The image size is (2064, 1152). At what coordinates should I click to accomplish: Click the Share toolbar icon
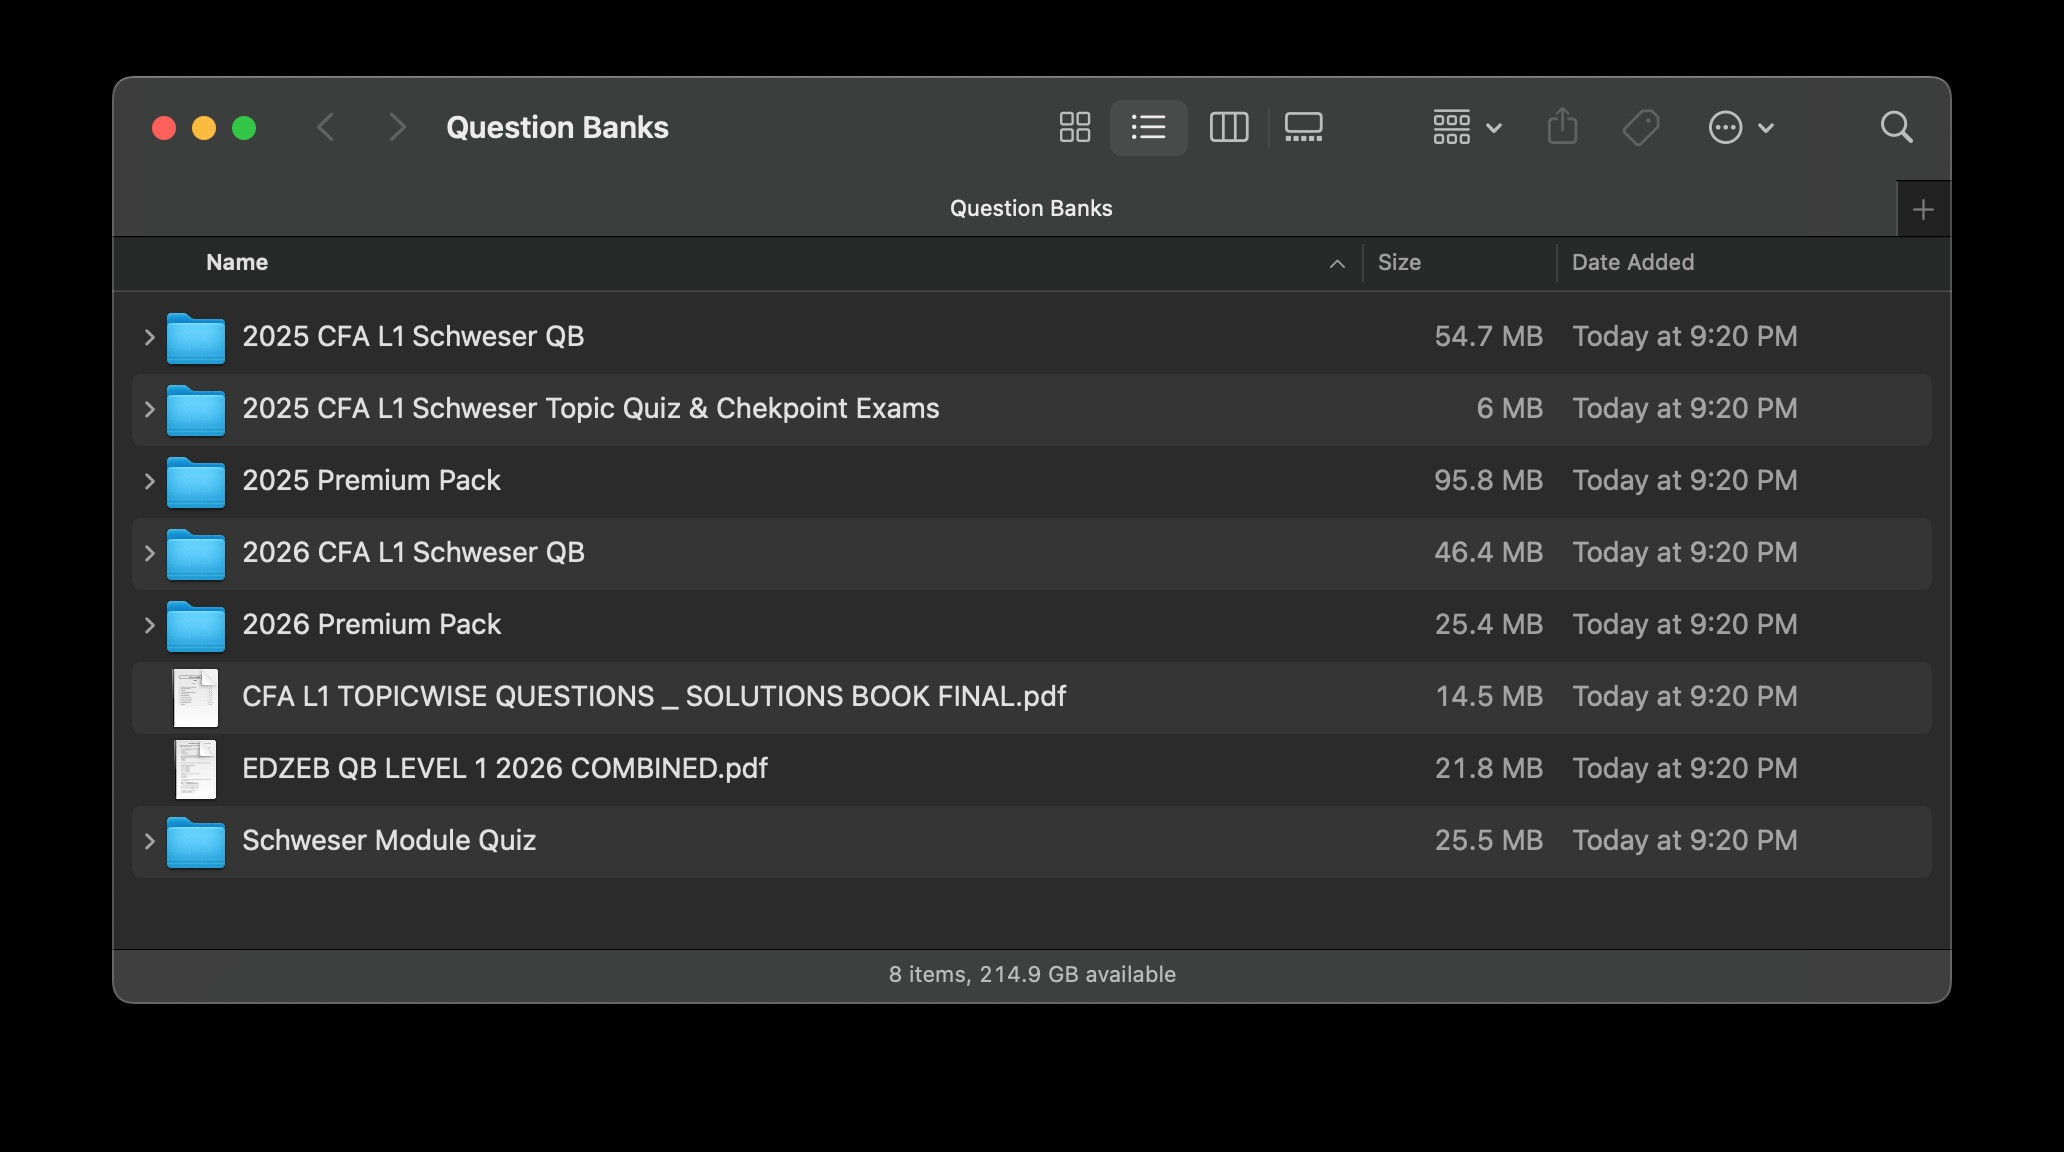click(1562, 127)
